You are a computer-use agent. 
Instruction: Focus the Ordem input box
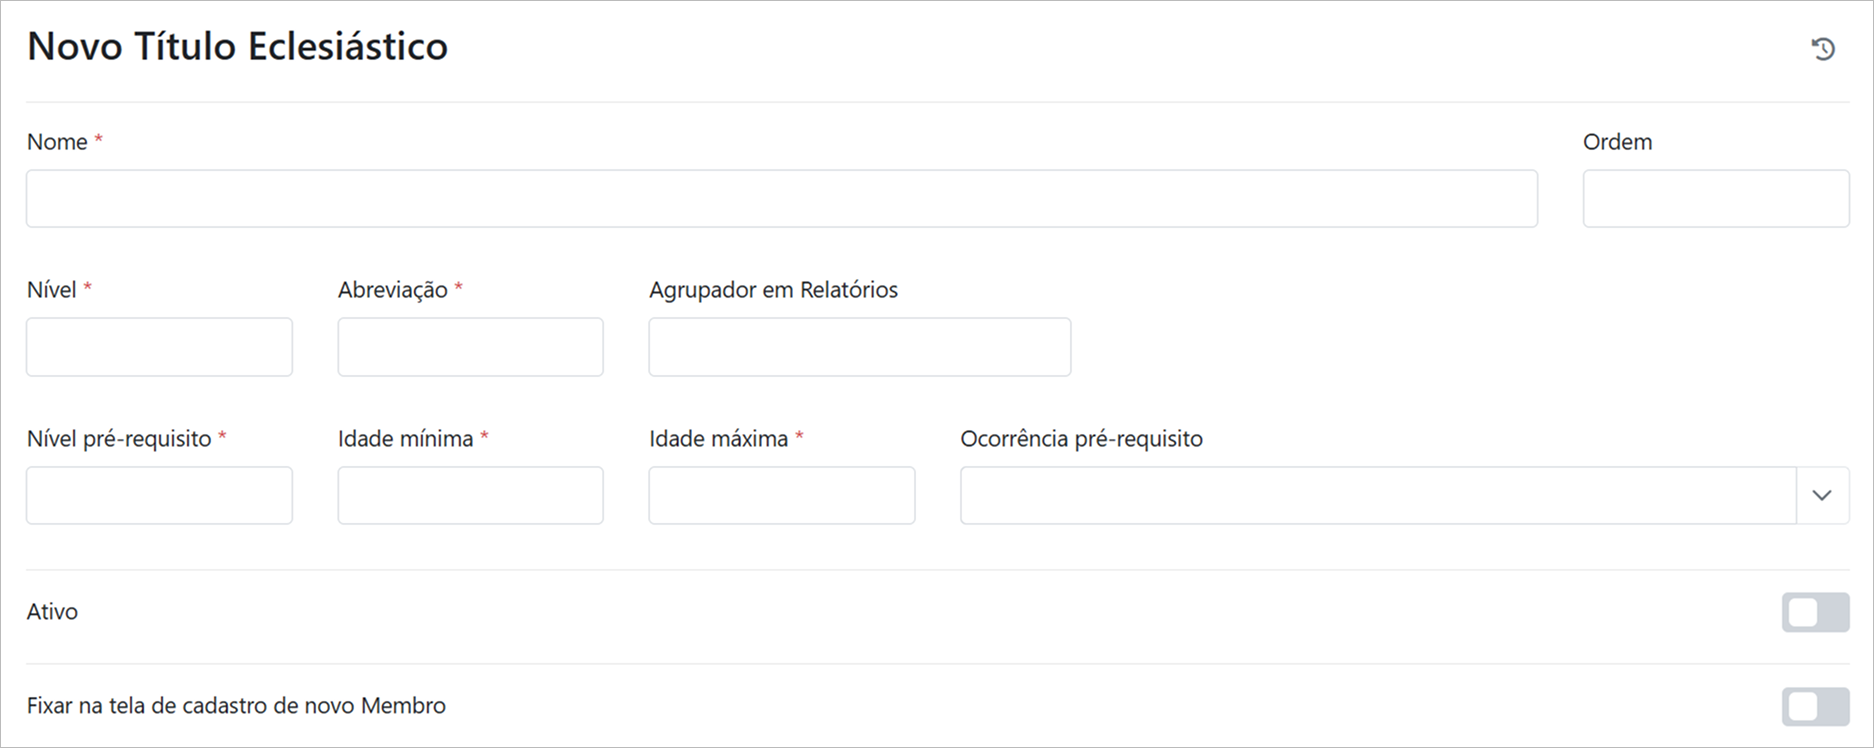1715,198
